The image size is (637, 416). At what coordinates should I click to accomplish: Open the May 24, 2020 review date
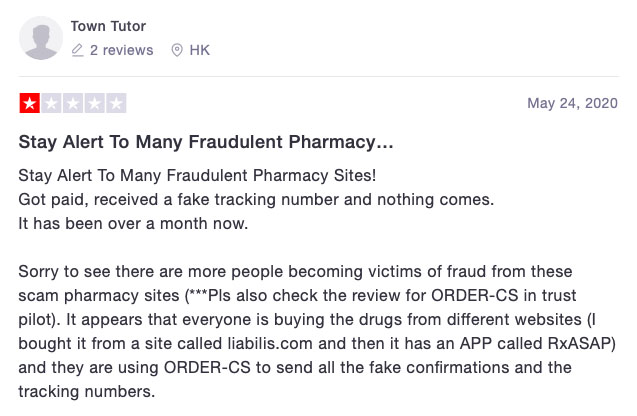pyautogui.click(x=572, y=103)
